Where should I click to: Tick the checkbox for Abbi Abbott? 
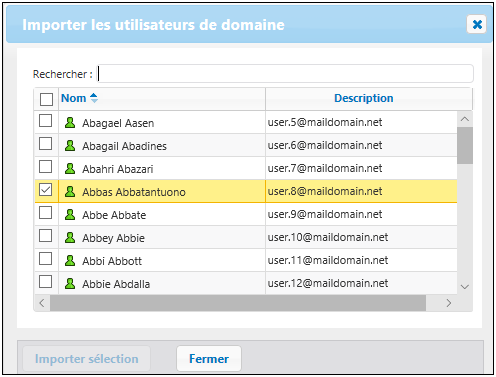click(45, 259)
